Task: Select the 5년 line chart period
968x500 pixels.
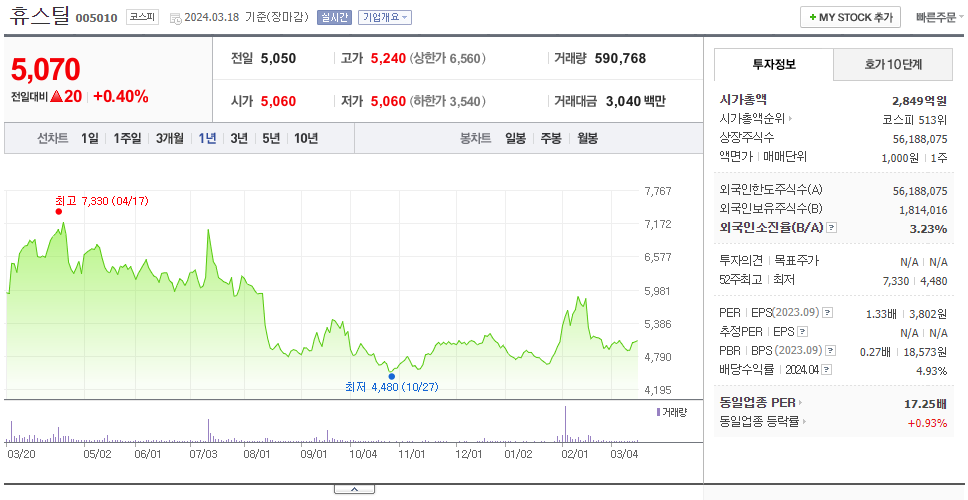Action: pyautogui.click(x=271, y=138)
